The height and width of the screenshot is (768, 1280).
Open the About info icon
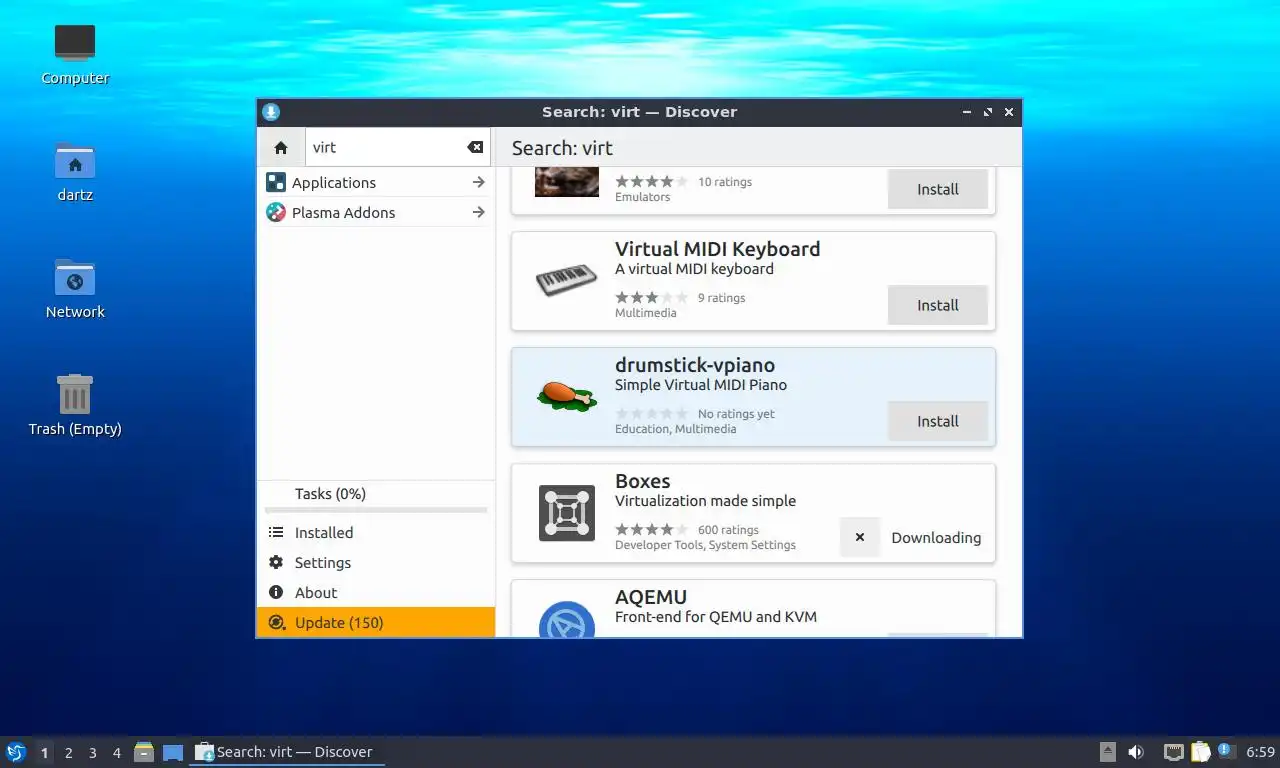pos(276,593)
